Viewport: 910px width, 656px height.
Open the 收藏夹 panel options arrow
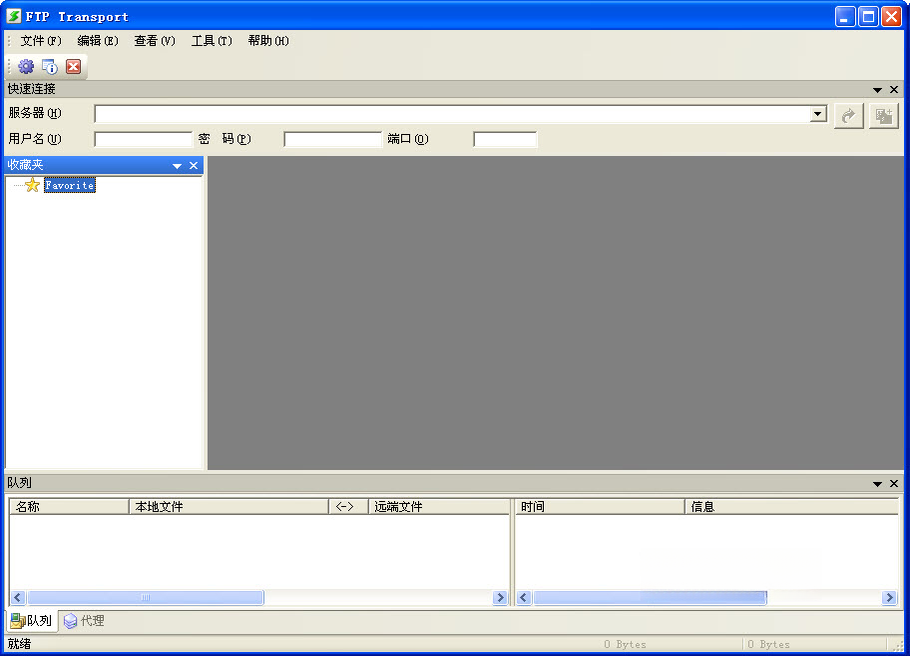(177, 166)
